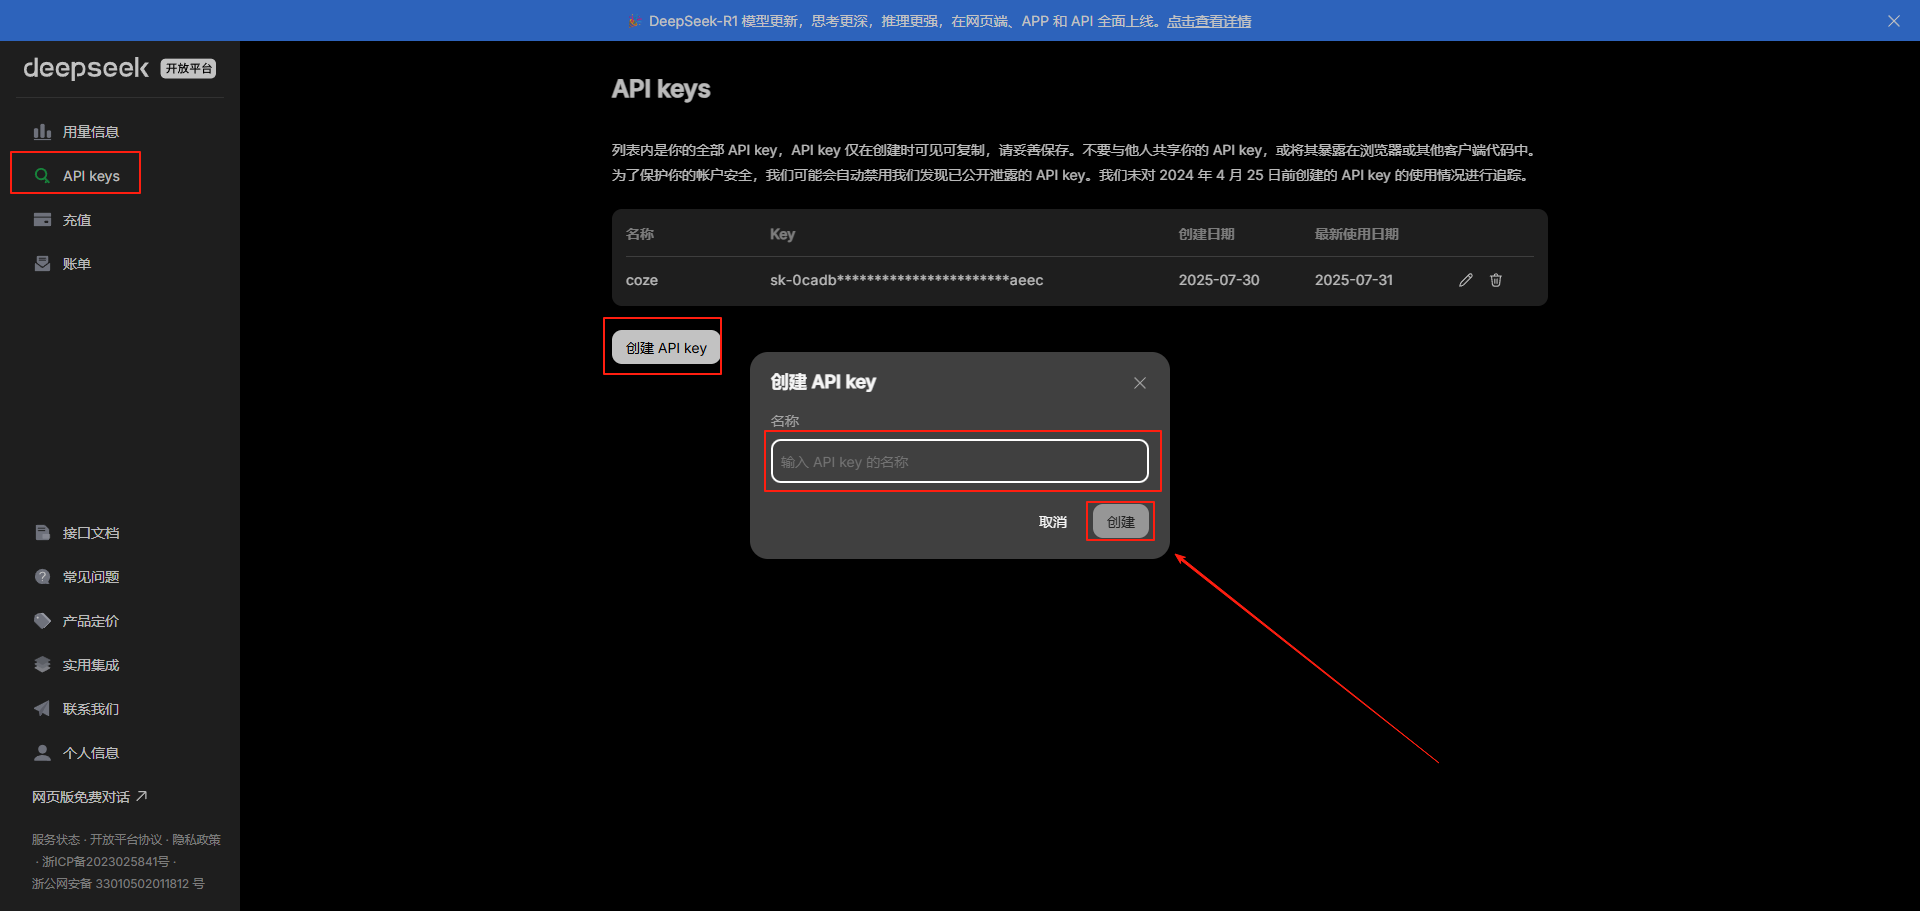Click the 2025-07-31 last used date

(1354, 280)
